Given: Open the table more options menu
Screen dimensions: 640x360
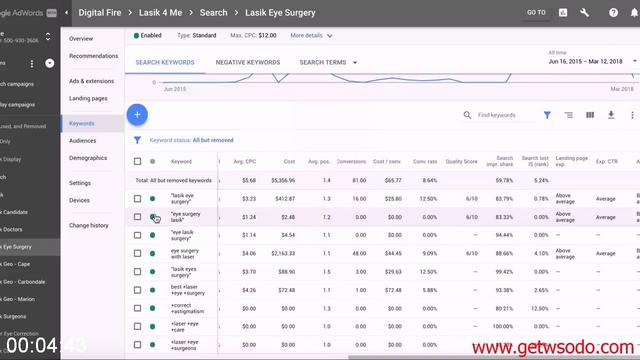Looking at the screenshot, I should (632, 115).
